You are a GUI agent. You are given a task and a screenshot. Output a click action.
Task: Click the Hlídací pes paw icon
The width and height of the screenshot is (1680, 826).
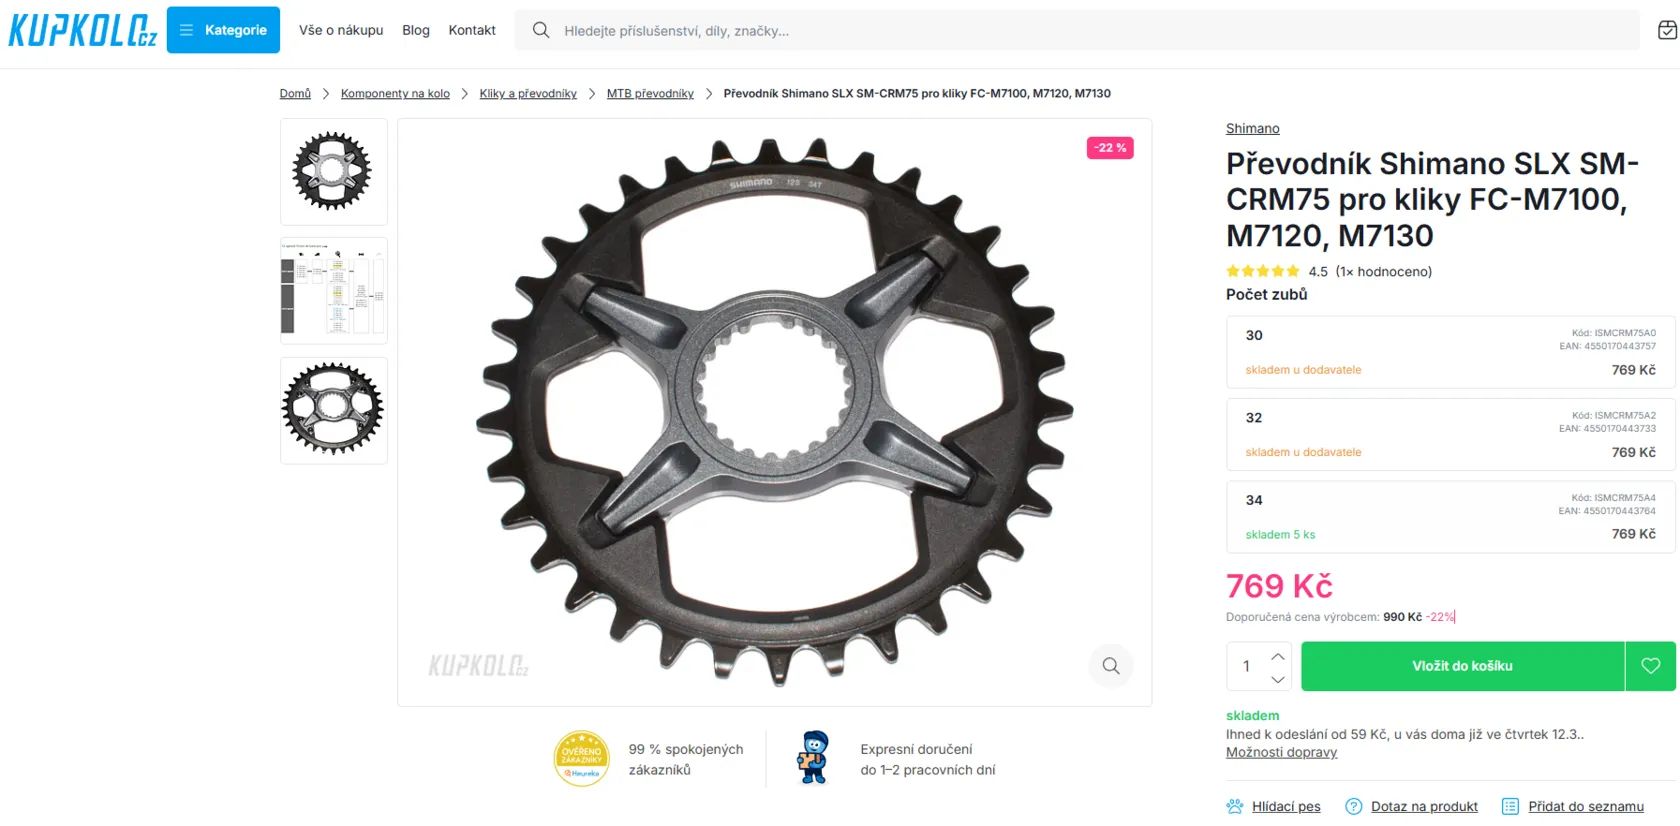coord(1235,806)
